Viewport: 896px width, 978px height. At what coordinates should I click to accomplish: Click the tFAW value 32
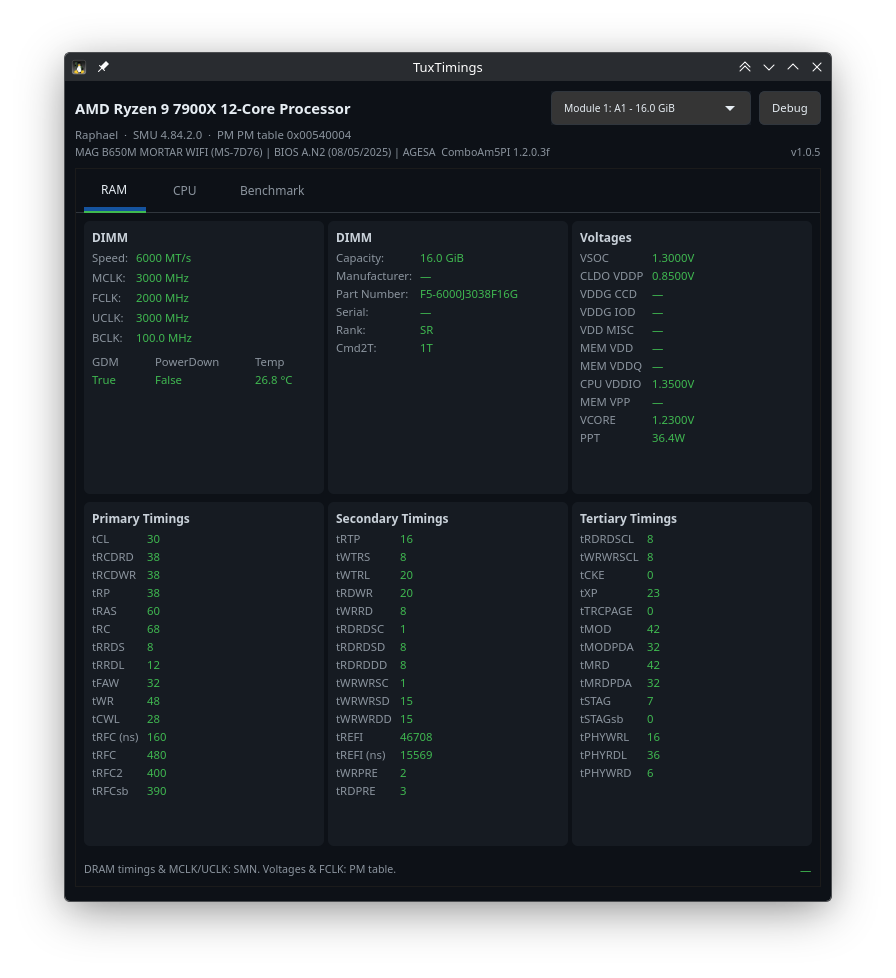(x=153, y=684)
